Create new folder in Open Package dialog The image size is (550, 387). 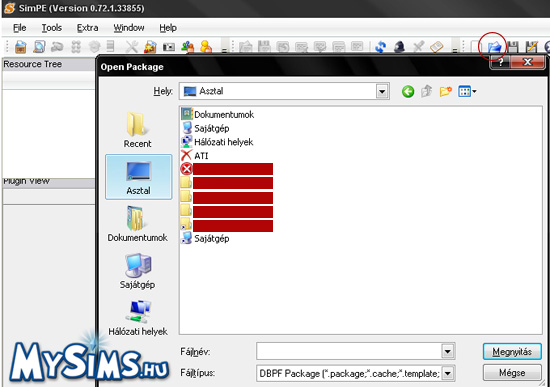pos(445,92)
